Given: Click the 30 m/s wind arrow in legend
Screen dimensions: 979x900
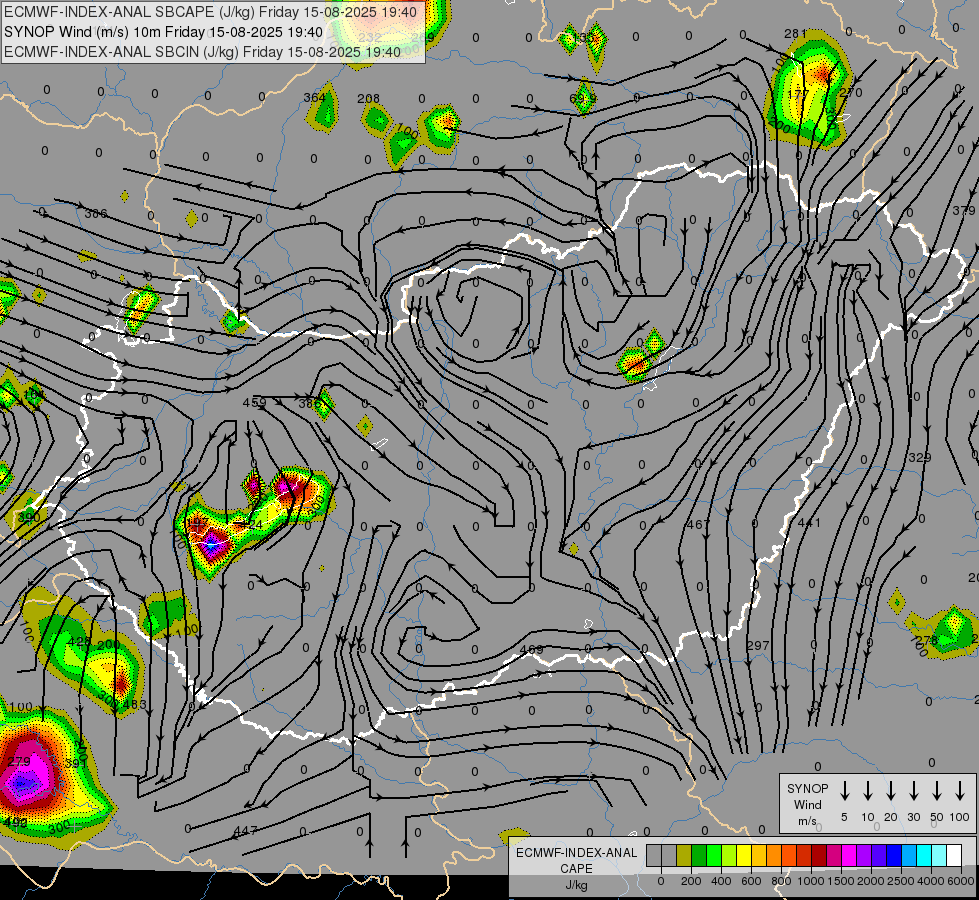Looking at the screenshot, I should tap(913, 791).
